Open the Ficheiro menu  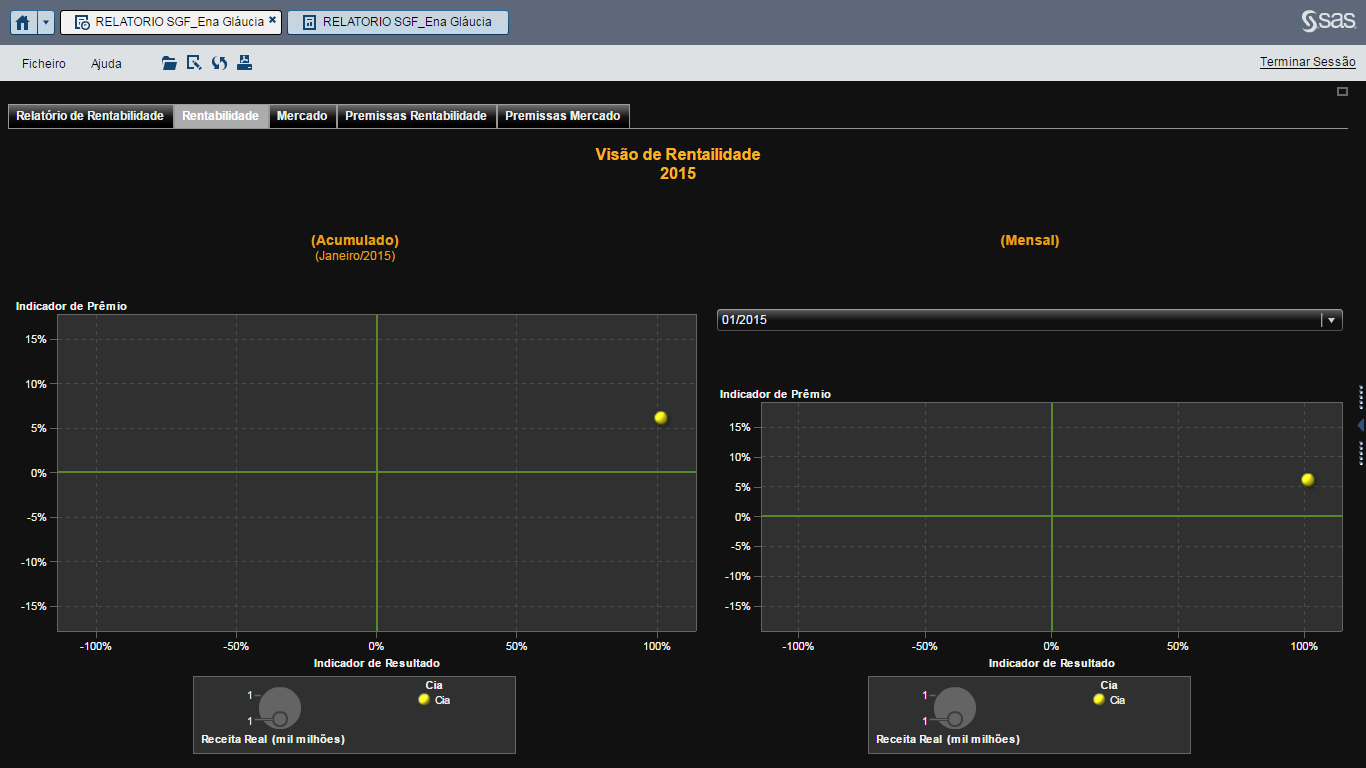44,63
